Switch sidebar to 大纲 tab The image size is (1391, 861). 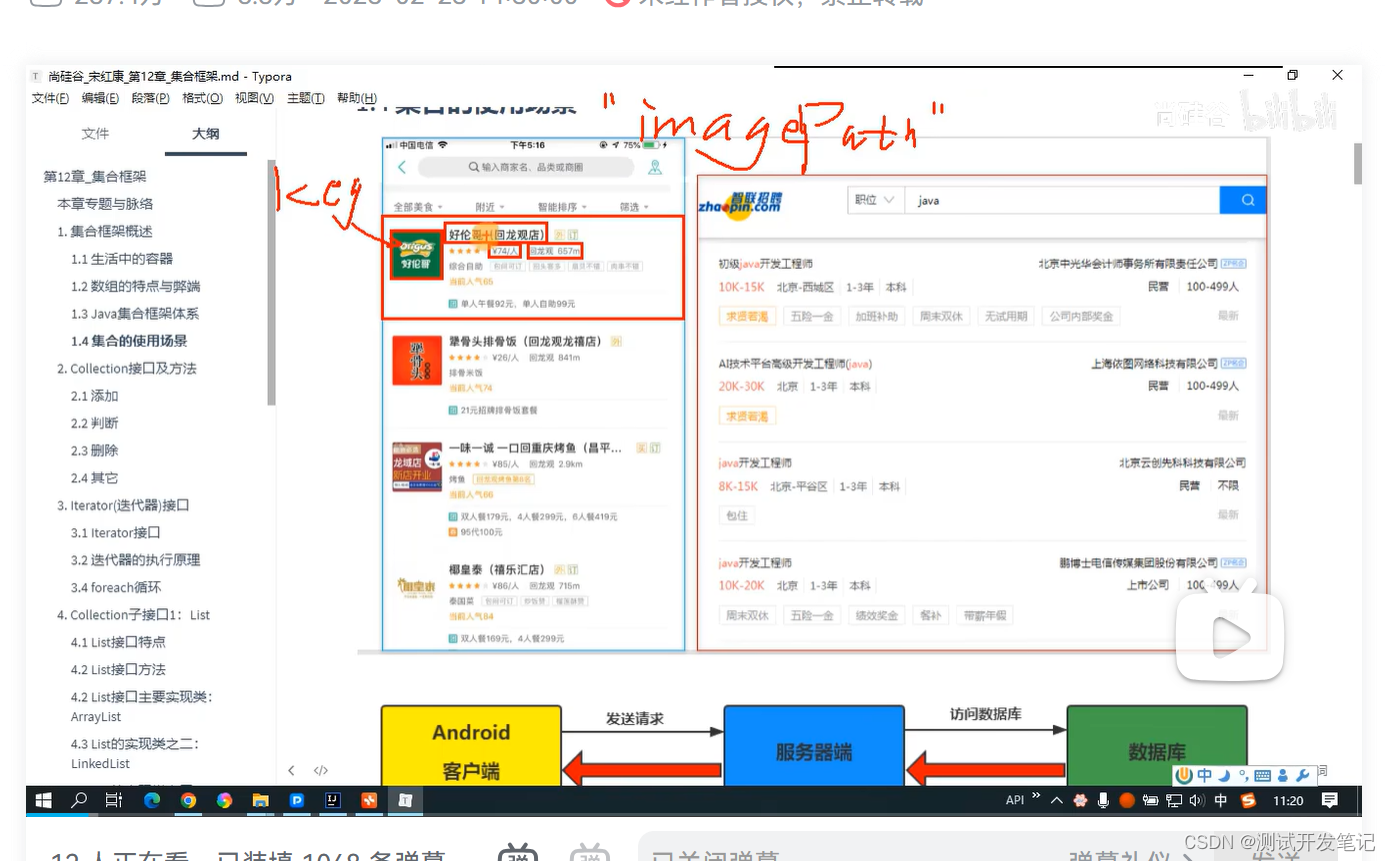click(x=206, y=134)
